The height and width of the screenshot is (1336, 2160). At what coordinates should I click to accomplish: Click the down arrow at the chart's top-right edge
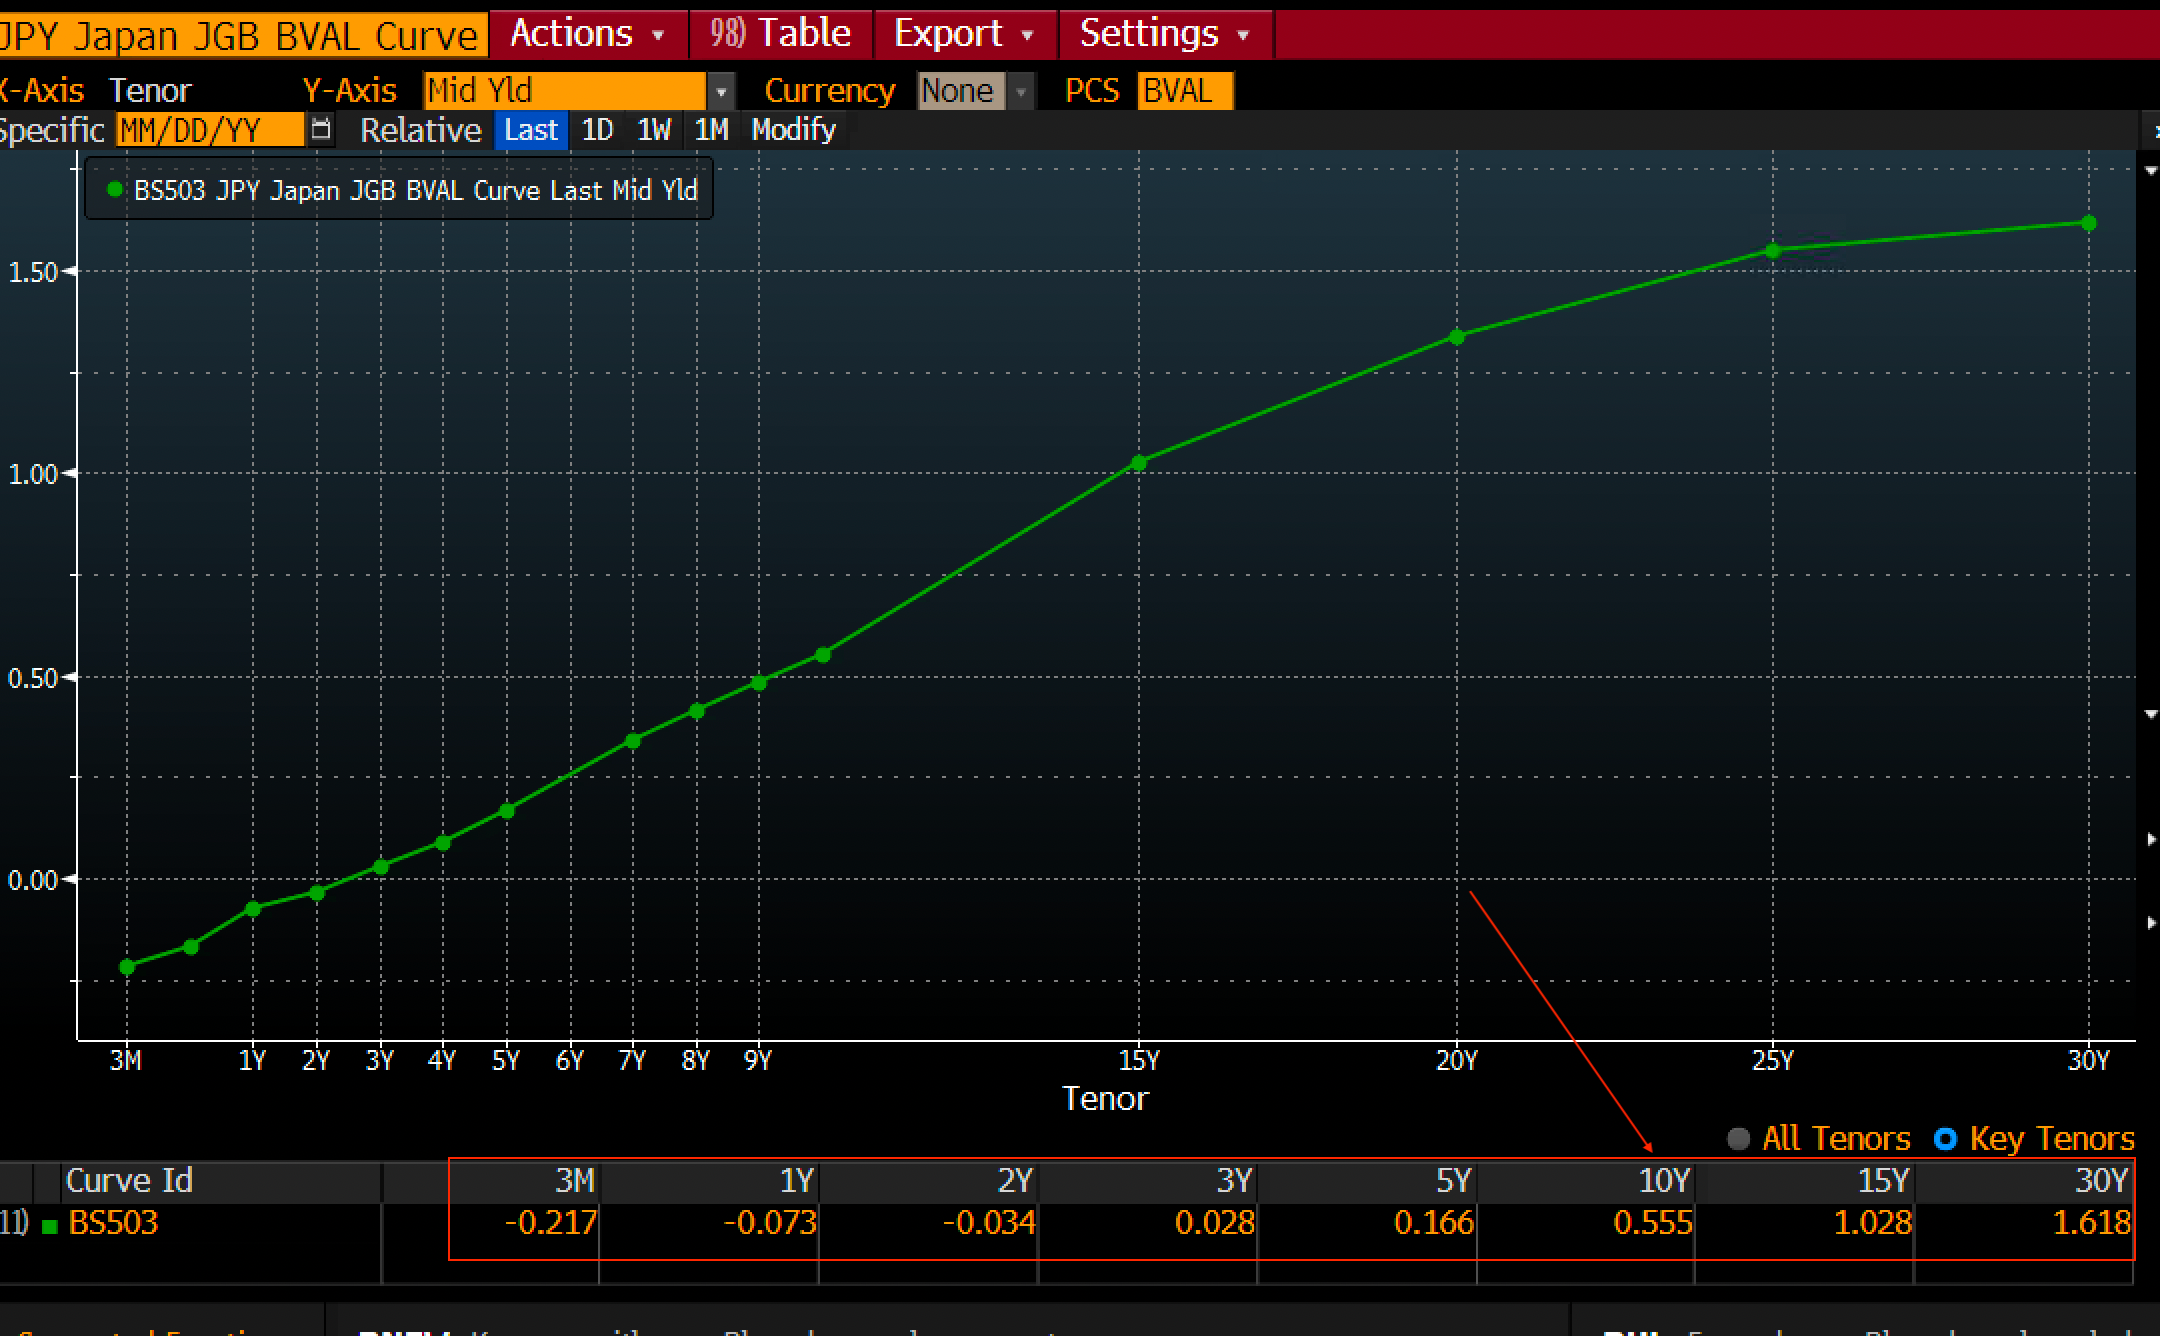click(x=2151, y=171)
